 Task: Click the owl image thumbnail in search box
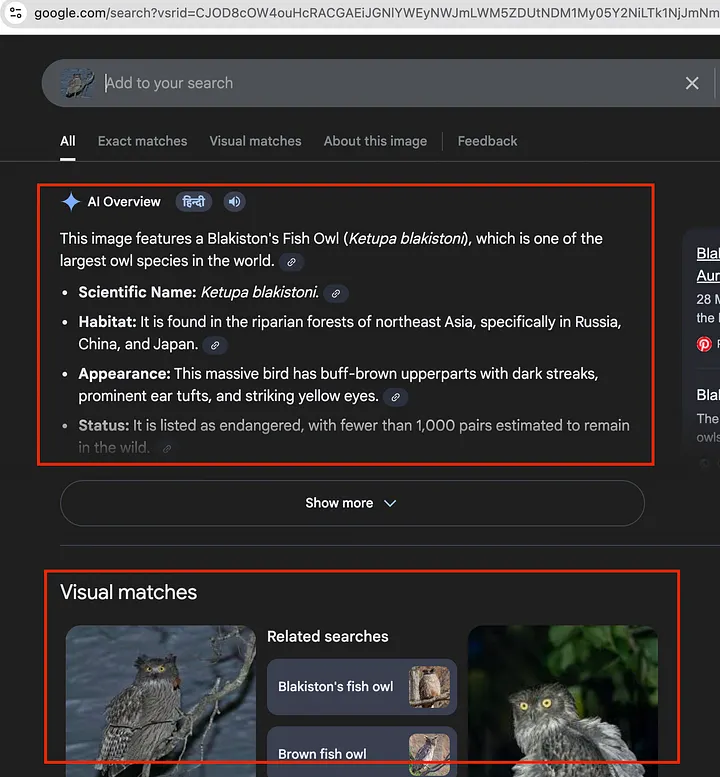point(78,83)
